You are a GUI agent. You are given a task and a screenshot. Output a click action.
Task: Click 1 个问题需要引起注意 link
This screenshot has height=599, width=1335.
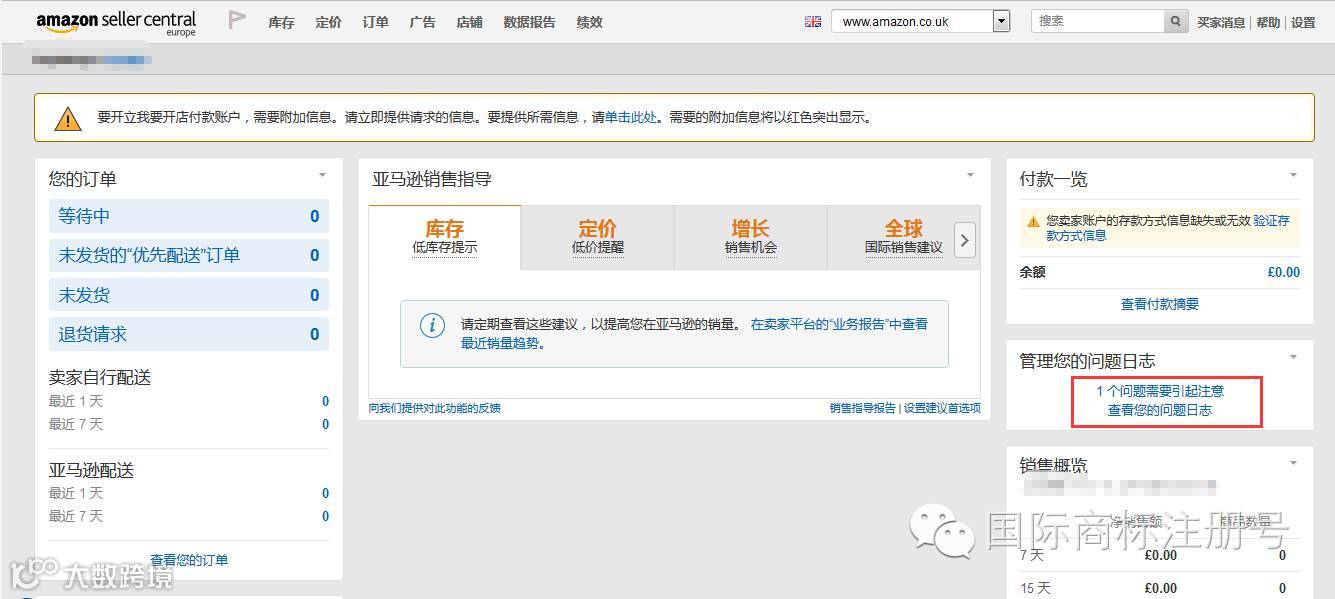click(x=1160, y=391)
